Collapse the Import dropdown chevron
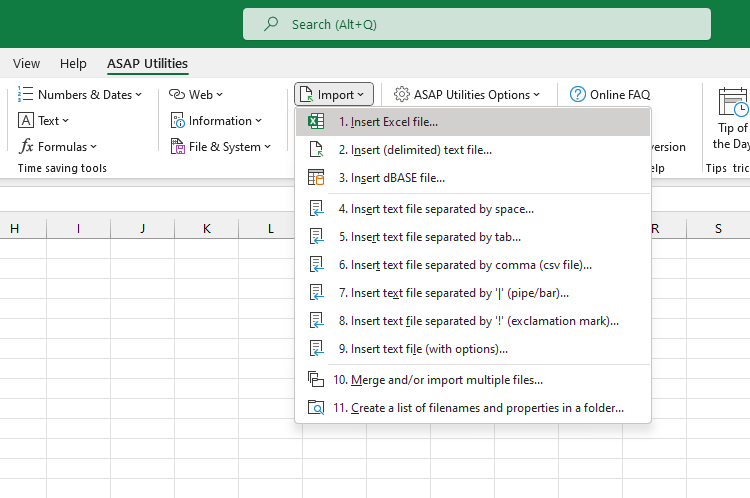The width and height of the screenshot is (750, 498). (361, 95)
